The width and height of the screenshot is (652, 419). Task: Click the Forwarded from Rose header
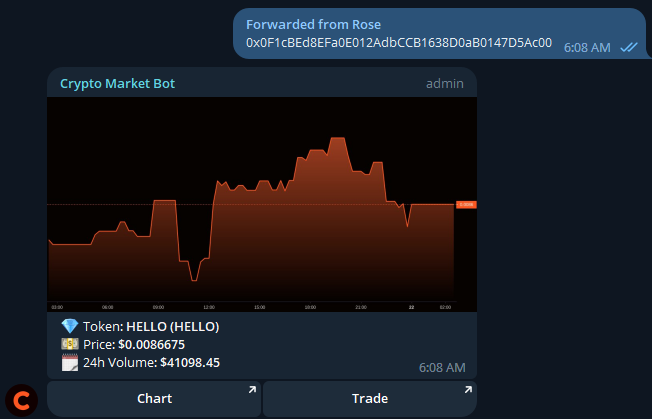pyautogui.click(x=313, y=25)
